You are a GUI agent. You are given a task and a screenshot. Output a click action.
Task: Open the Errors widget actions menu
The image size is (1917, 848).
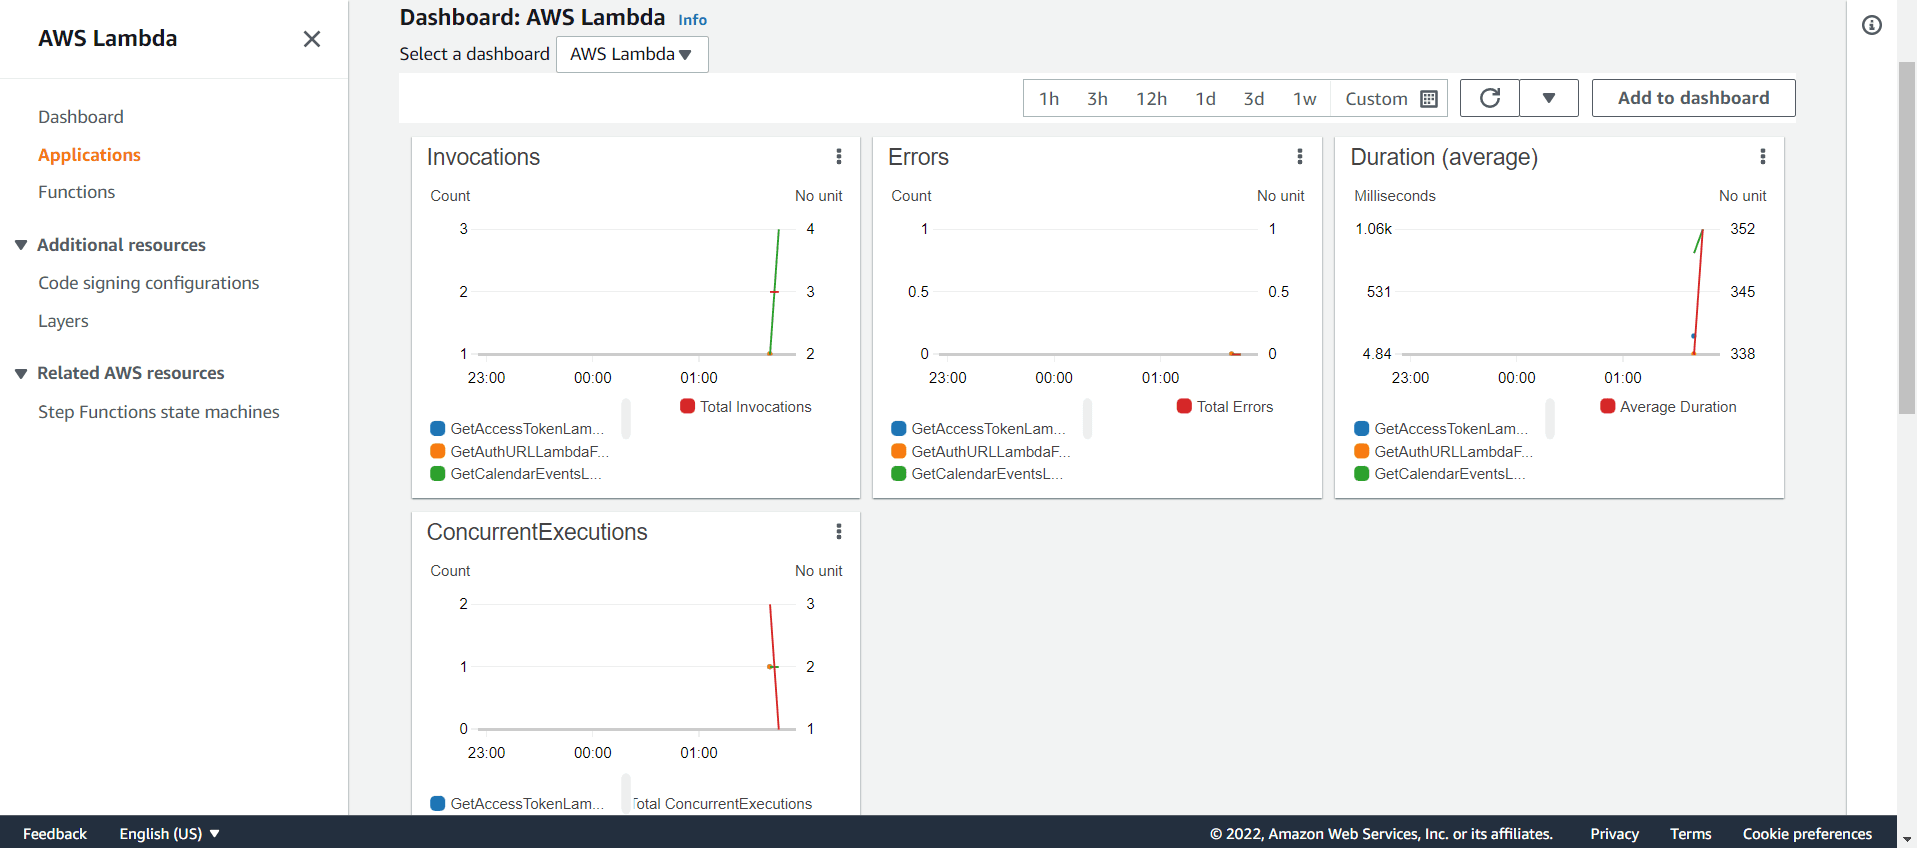click(x=1299, y=157)
